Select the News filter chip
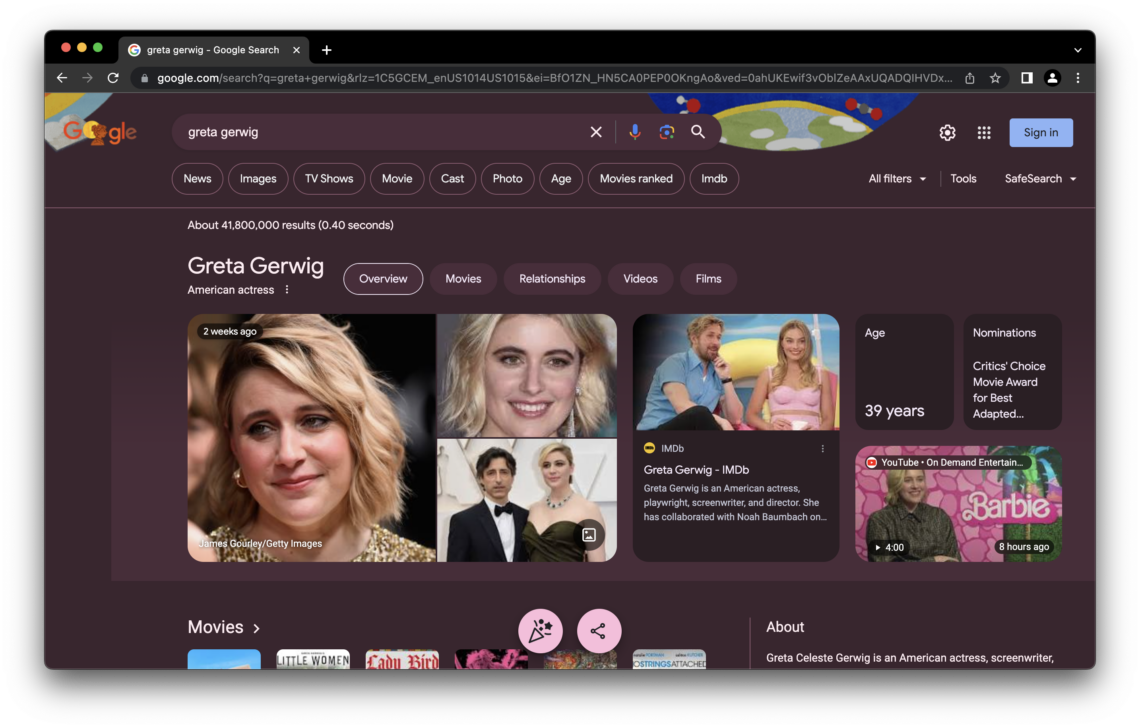This screenshot has width=1140, height=728. point(197,179)
